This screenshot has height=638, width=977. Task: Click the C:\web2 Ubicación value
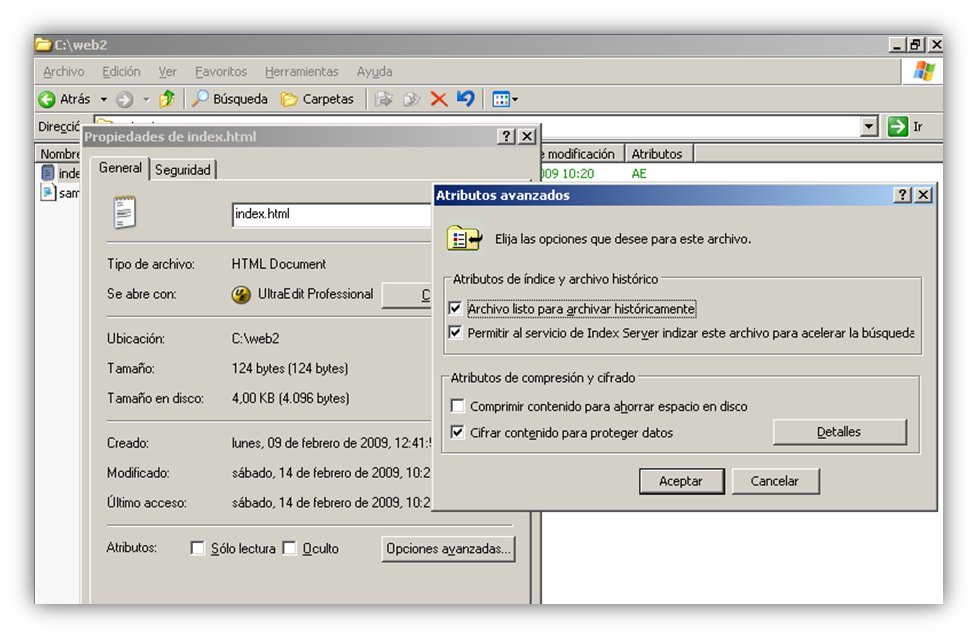pos(255,339)
